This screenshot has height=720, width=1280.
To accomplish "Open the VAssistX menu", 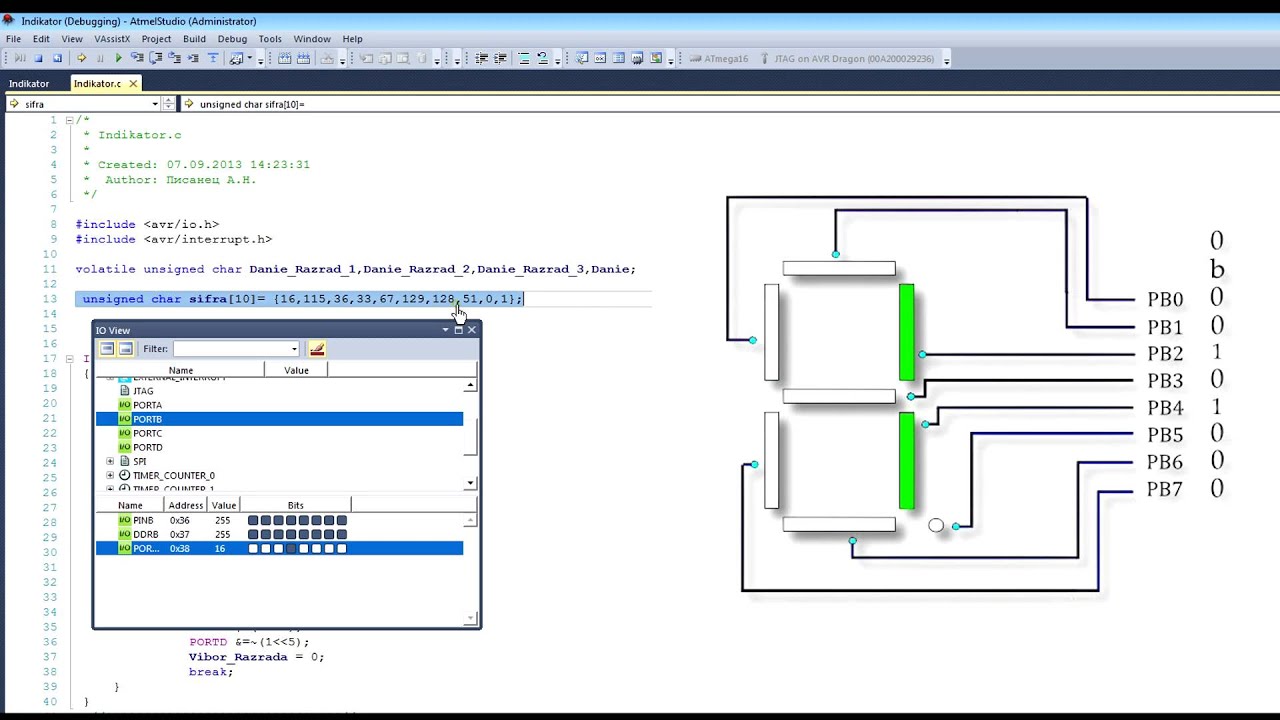I will click(x=112, y=39).
